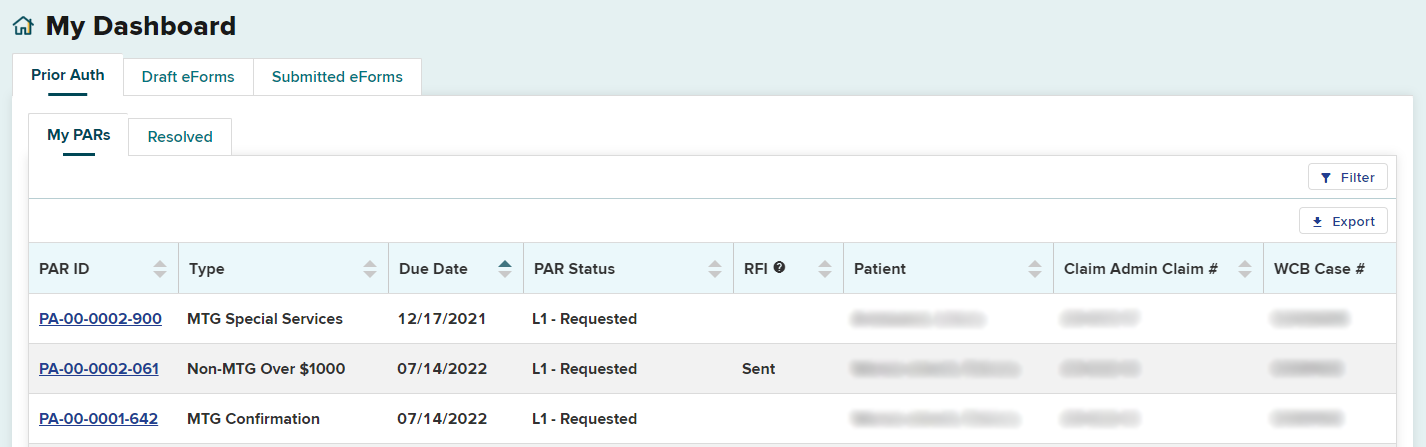The image size is (1426, 447).
Task: Click the home icon beside My Dashboard
Action: coord(23,27)
